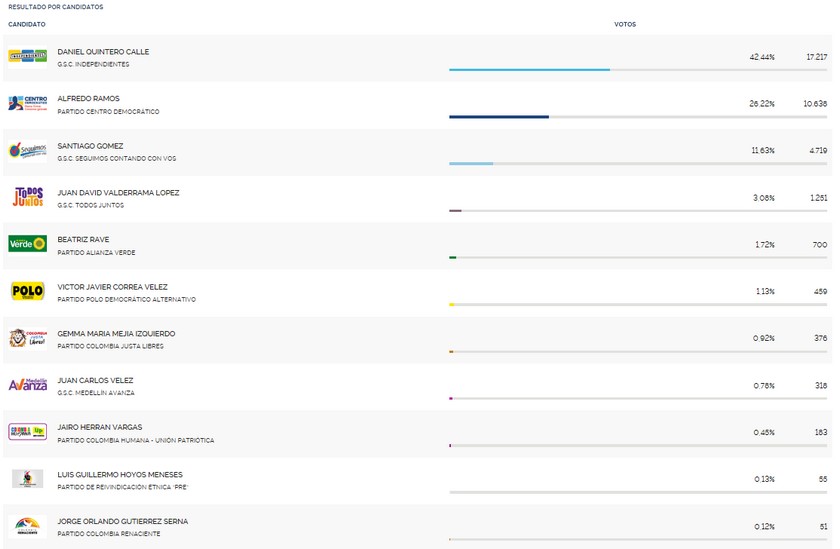Click the Seguimos Contando con Vos logo
840x549 pixels.
pos(27,150)
